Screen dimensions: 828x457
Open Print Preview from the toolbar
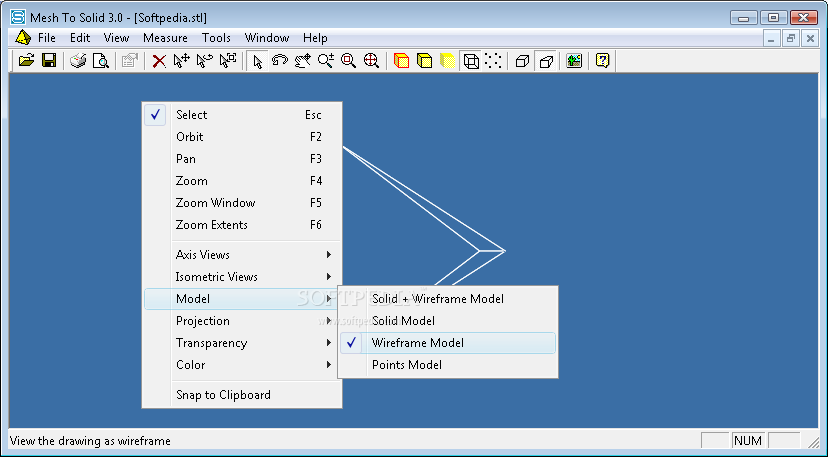[x=101, y=61]
